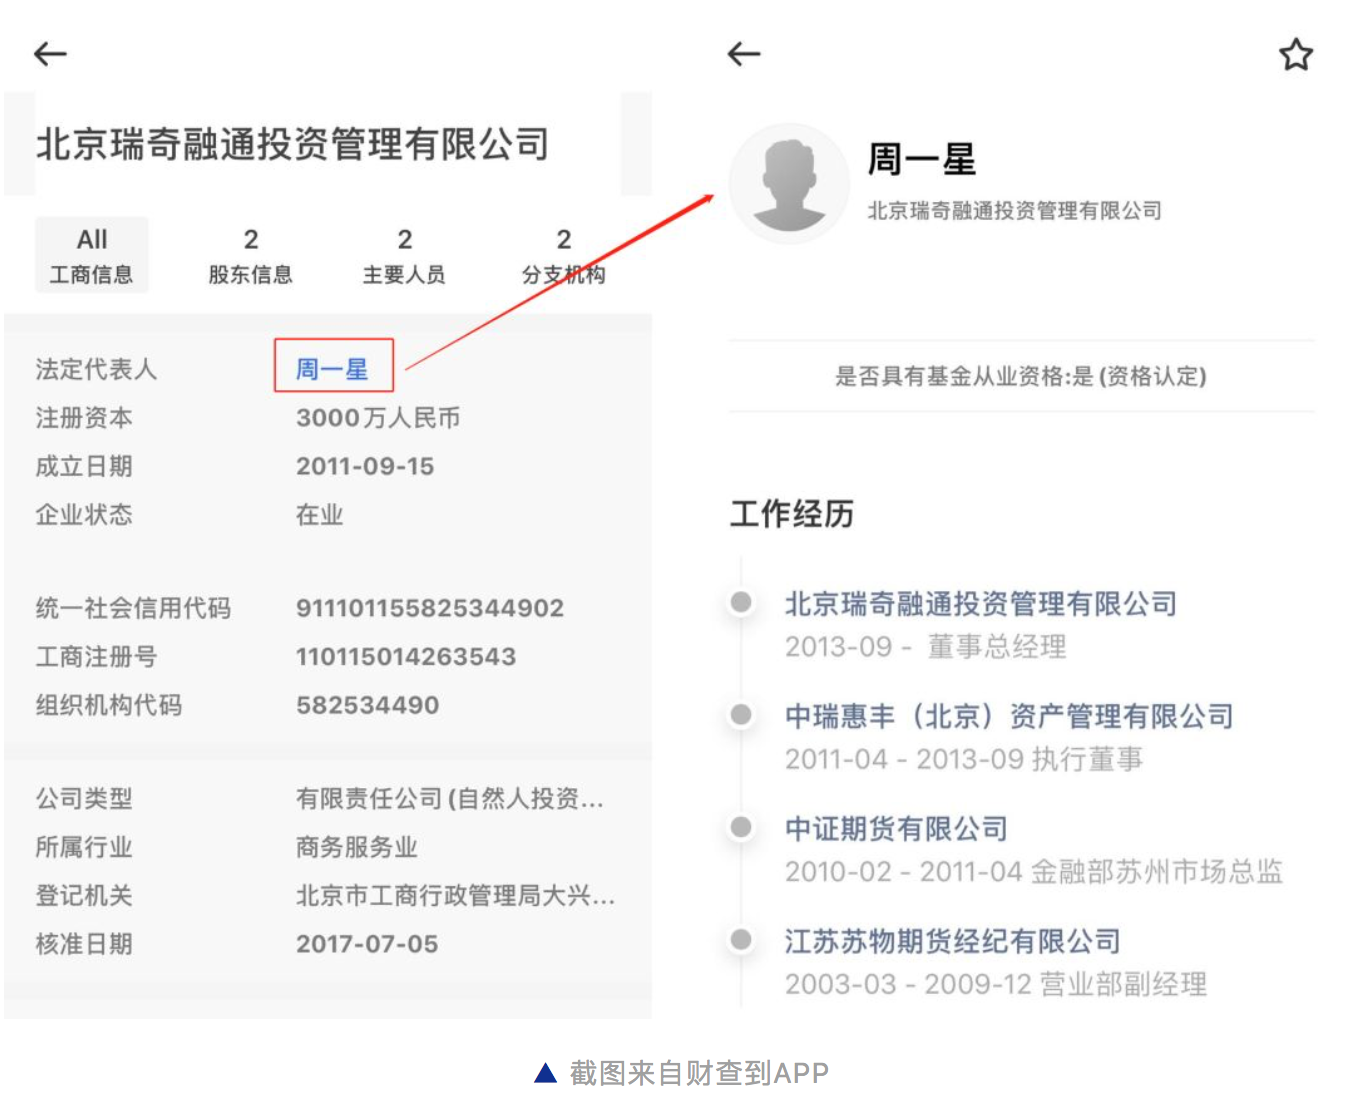Tap organization code 582534490
The image size is (1362, 1112).
(x=367, y=705)
